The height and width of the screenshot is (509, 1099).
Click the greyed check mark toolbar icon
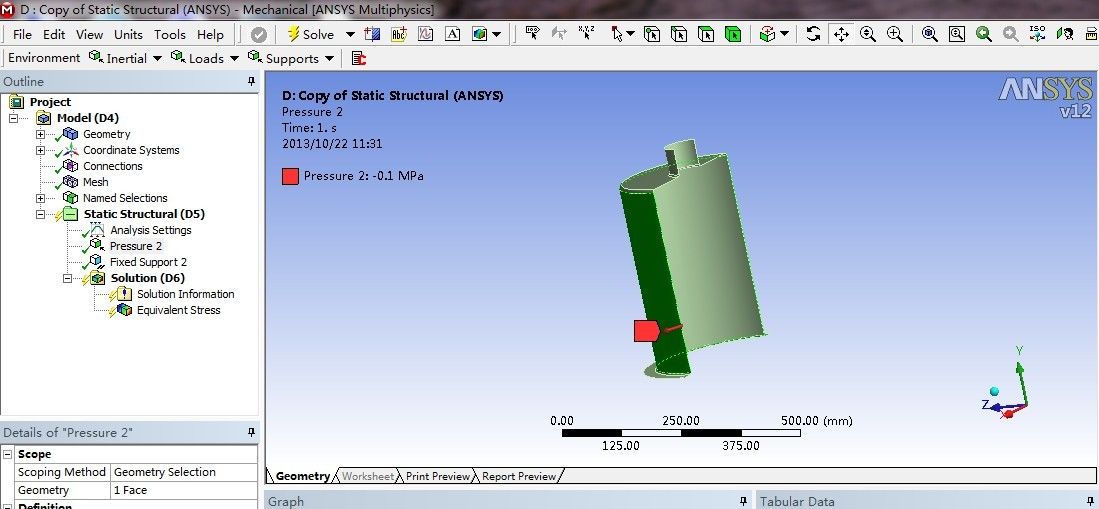[x=259, y=34]
